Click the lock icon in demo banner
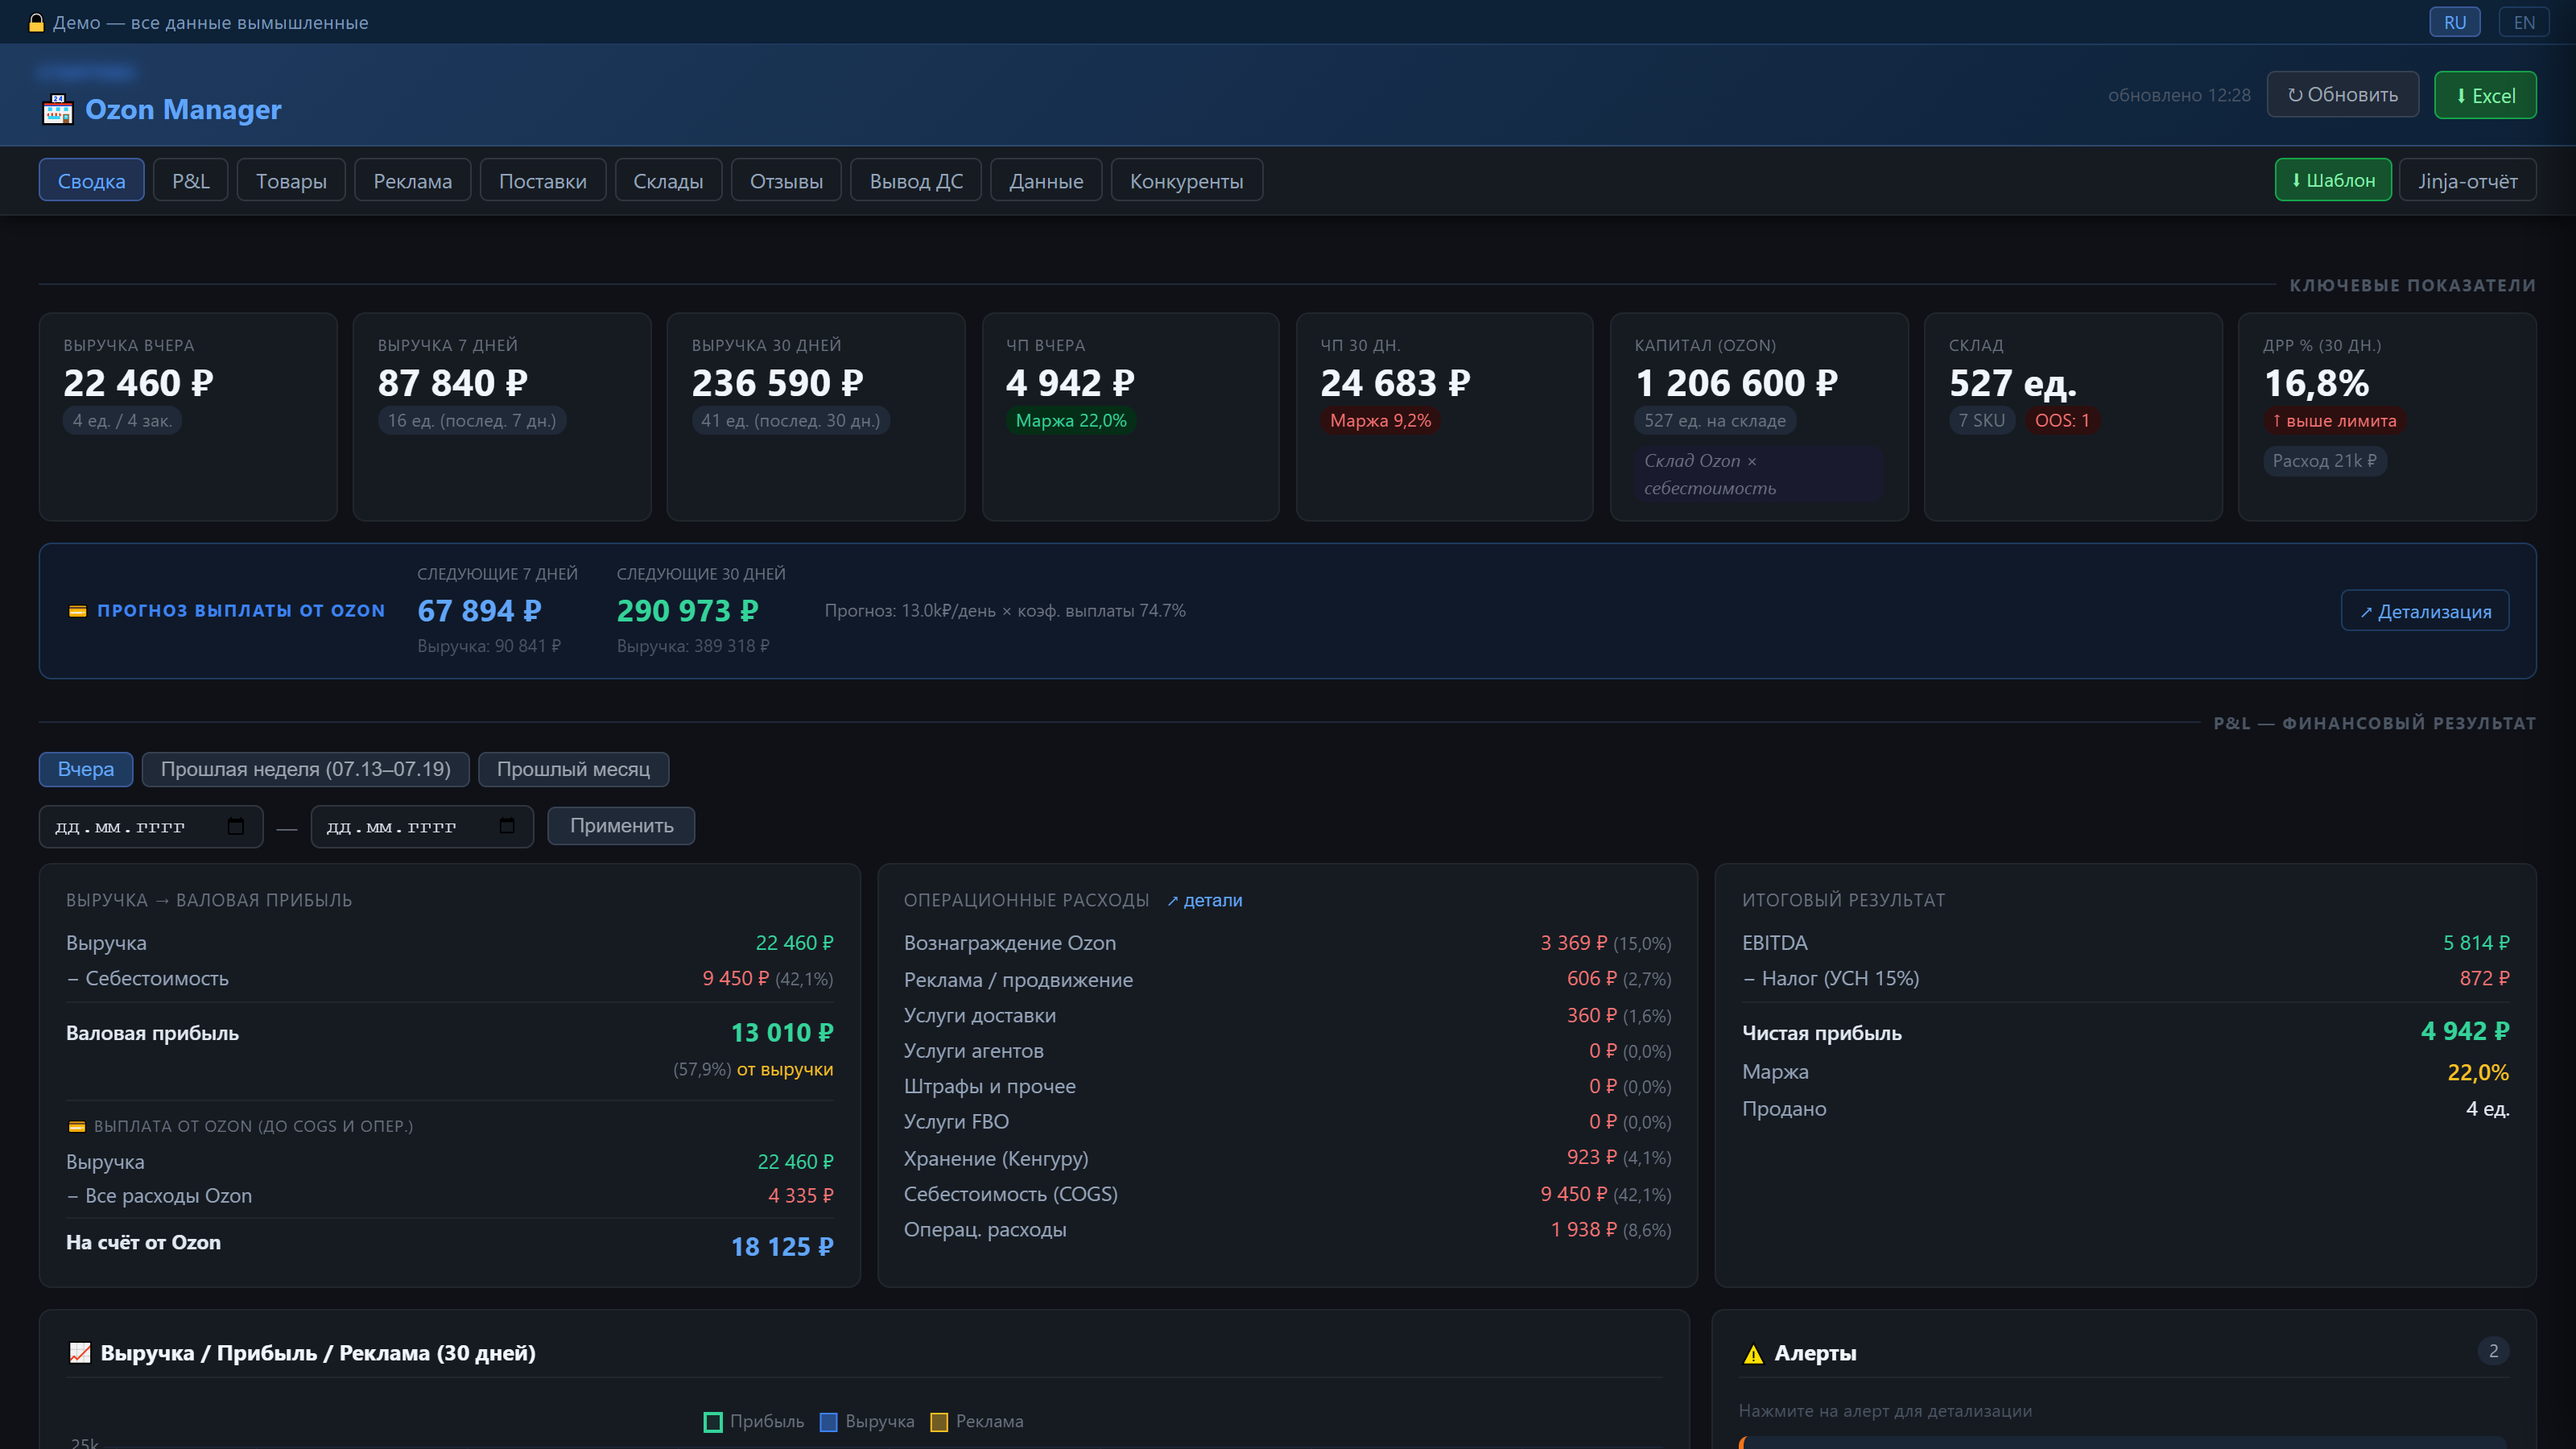The height and width of the screenshot is (1449, 2576). (37, 23)
